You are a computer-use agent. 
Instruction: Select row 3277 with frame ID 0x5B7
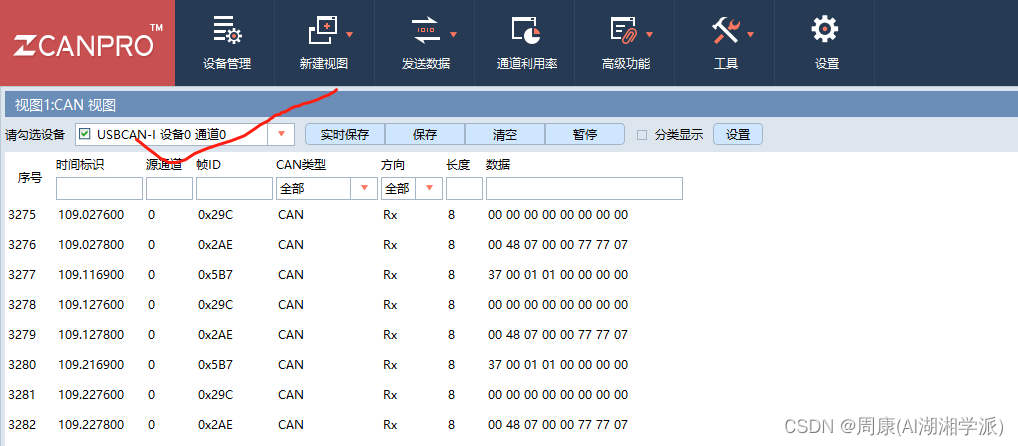pos(216,274)
